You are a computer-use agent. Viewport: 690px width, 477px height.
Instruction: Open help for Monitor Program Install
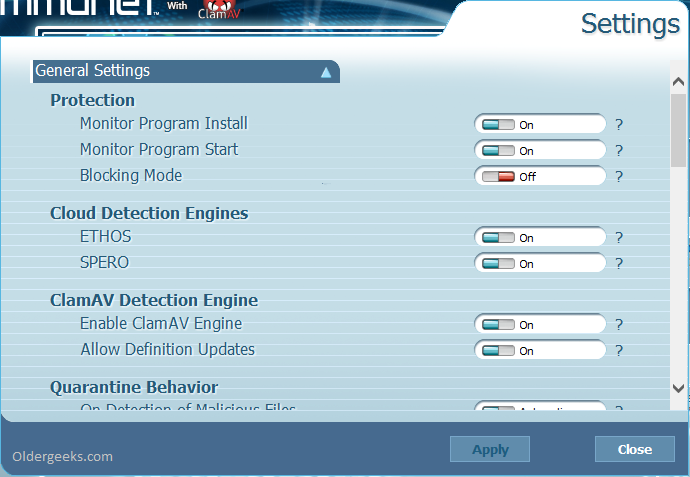[x=619, y=125]
